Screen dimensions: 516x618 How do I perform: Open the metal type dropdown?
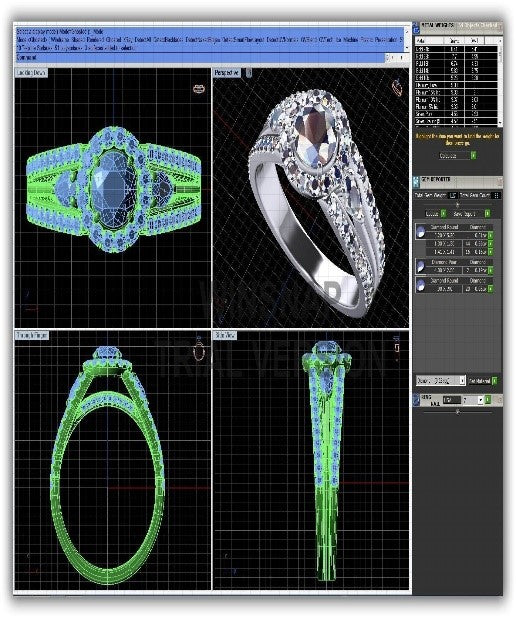point(441,381)
